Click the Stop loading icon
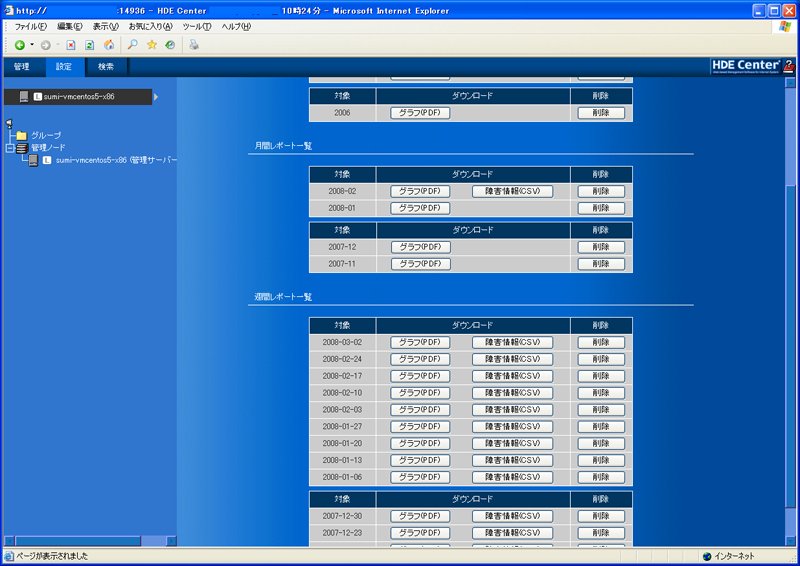The image size is (800, 566). [x=71, y=45]
